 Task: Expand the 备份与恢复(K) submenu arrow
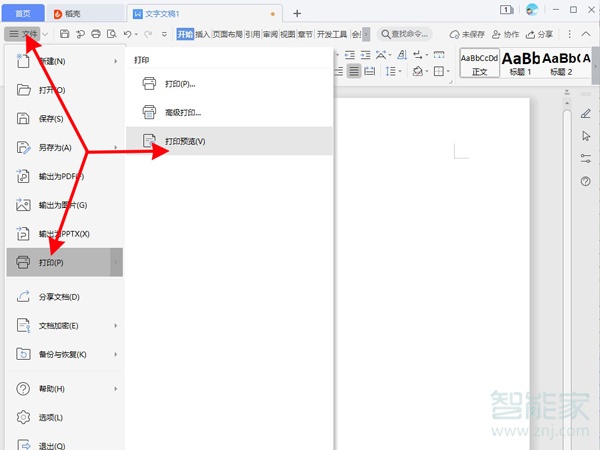116,354
